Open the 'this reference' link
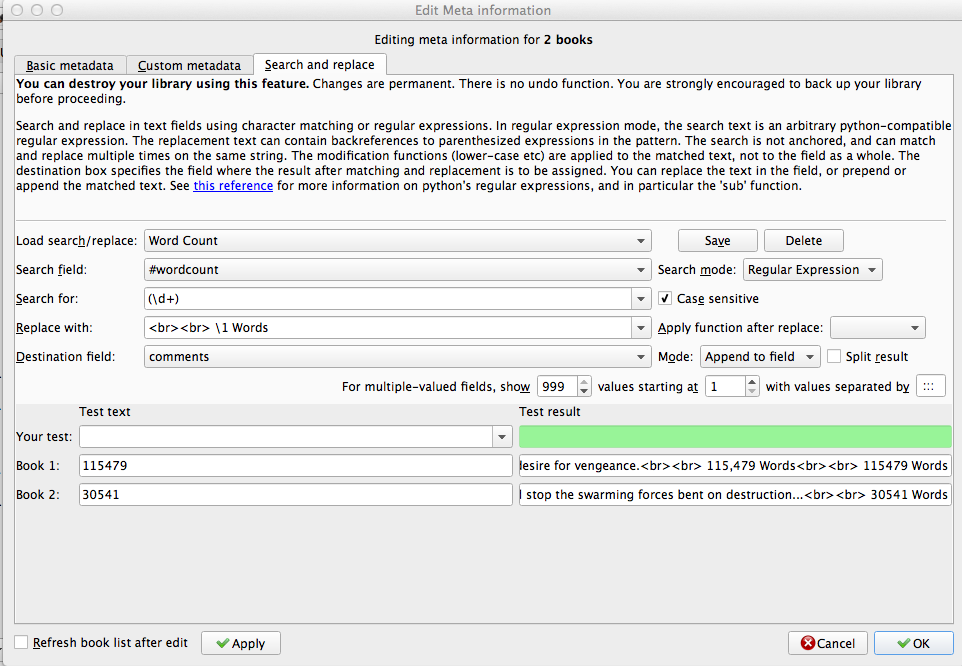 [x=233, y=186]
